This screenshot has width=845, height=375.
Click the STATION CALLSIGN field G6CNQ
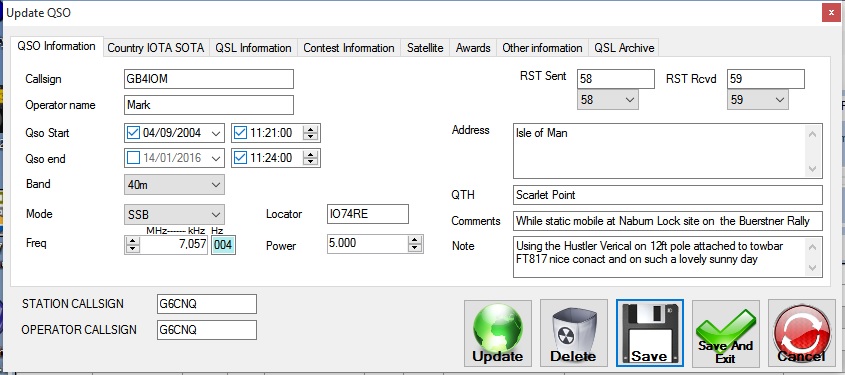207,304
